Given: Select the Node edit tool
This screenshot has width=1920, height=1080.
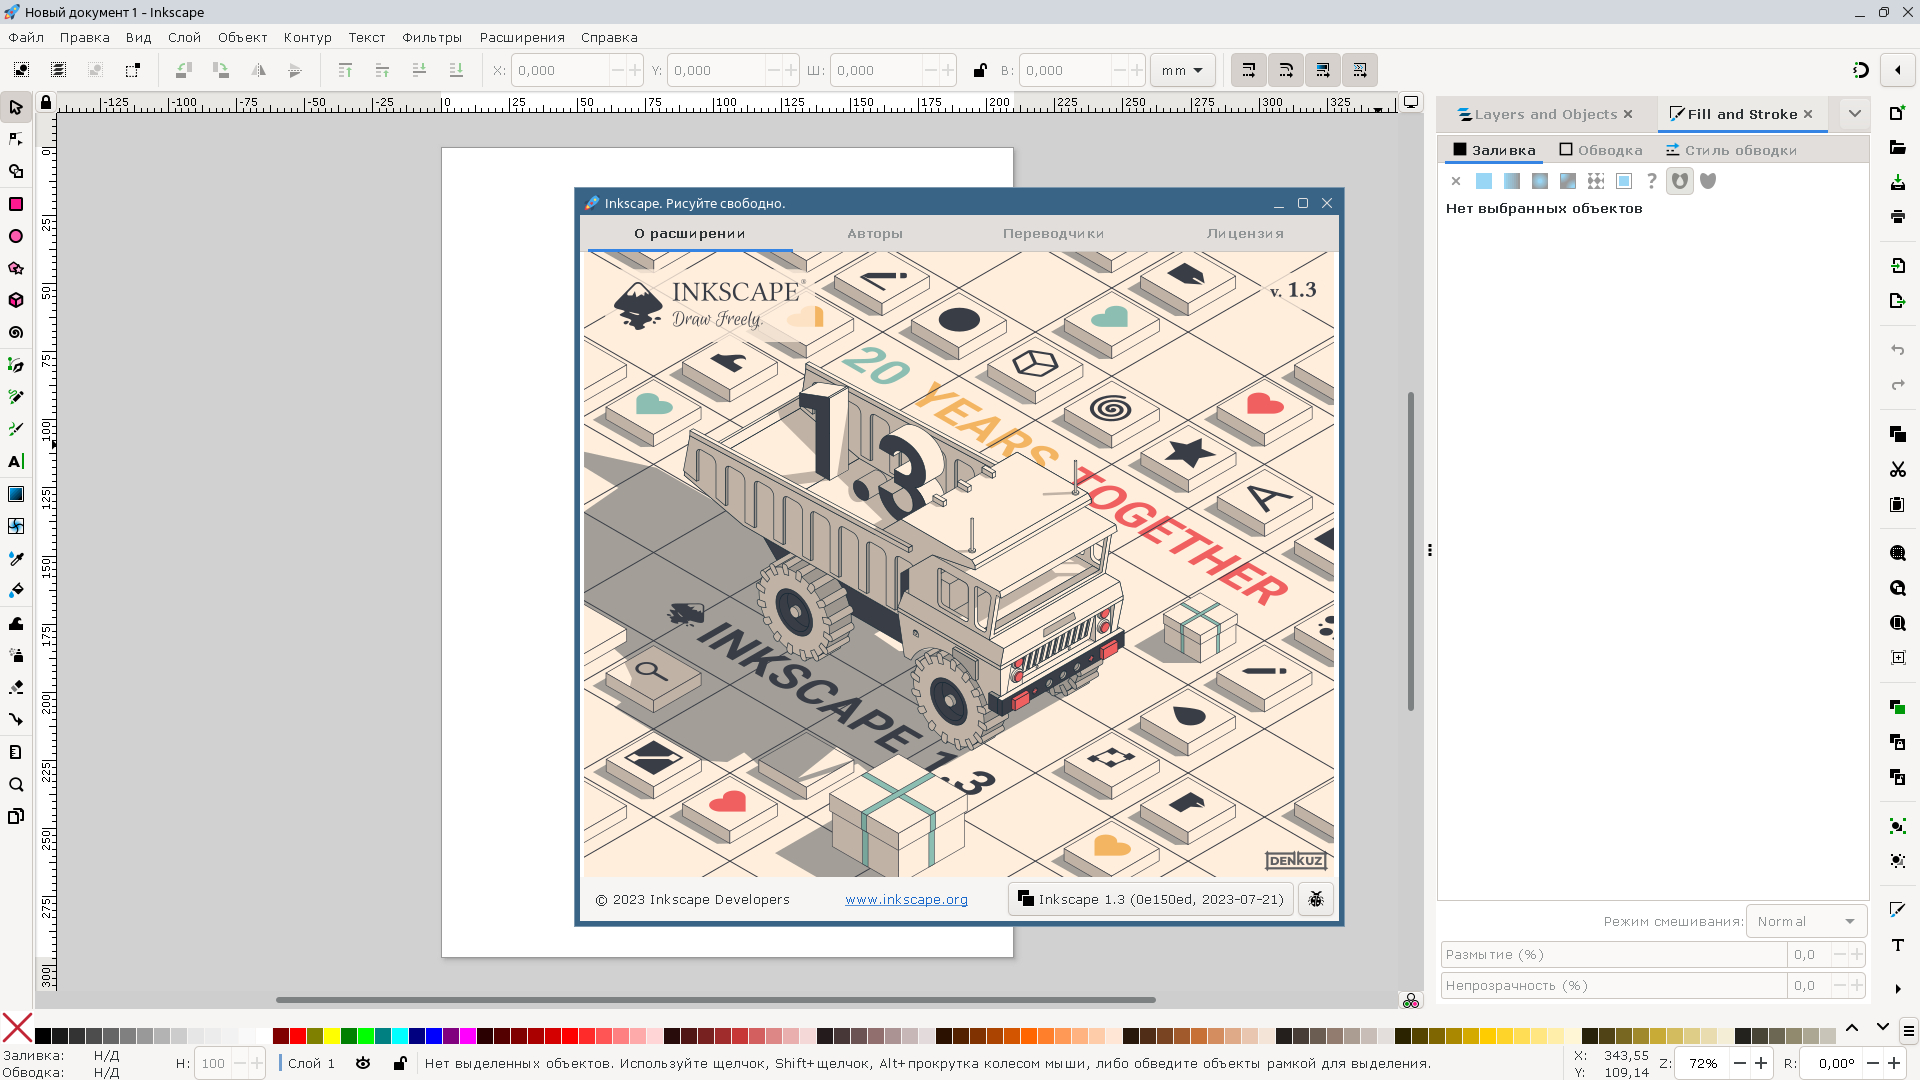Looking at the screenshot, I should pyautogui.click(x=16, y=139).
